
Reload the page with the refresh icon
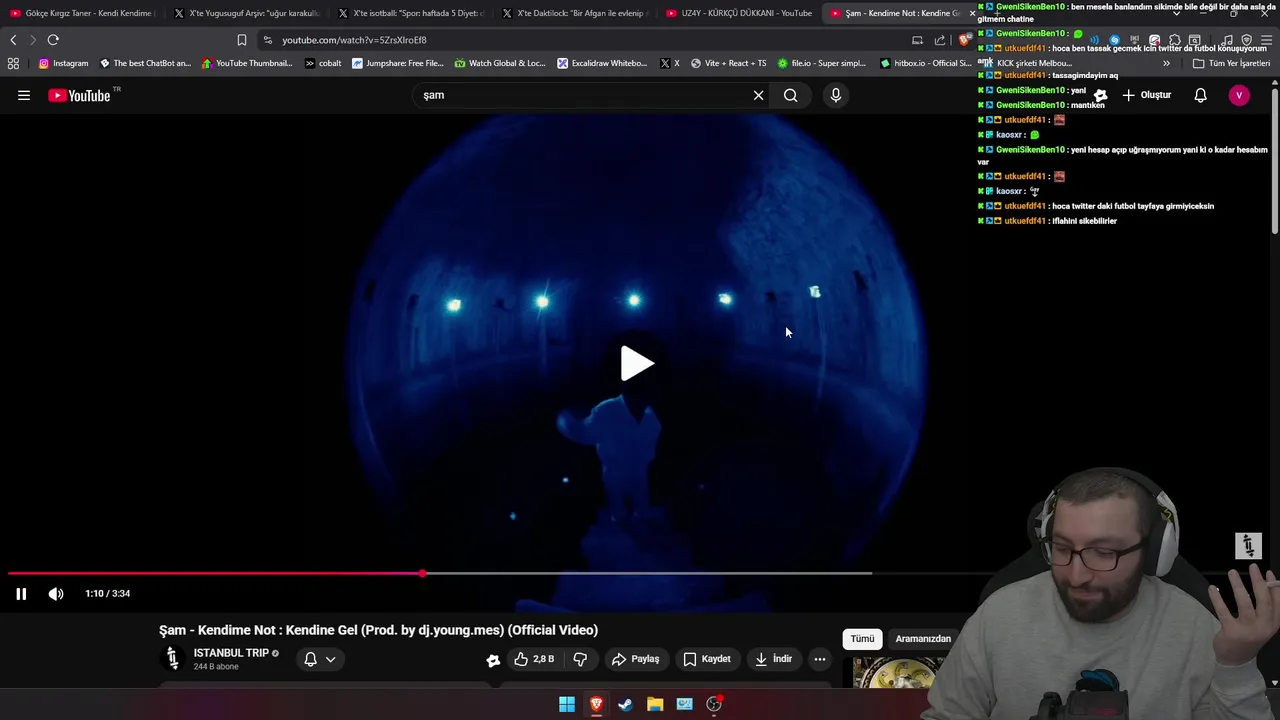(53, 40)
